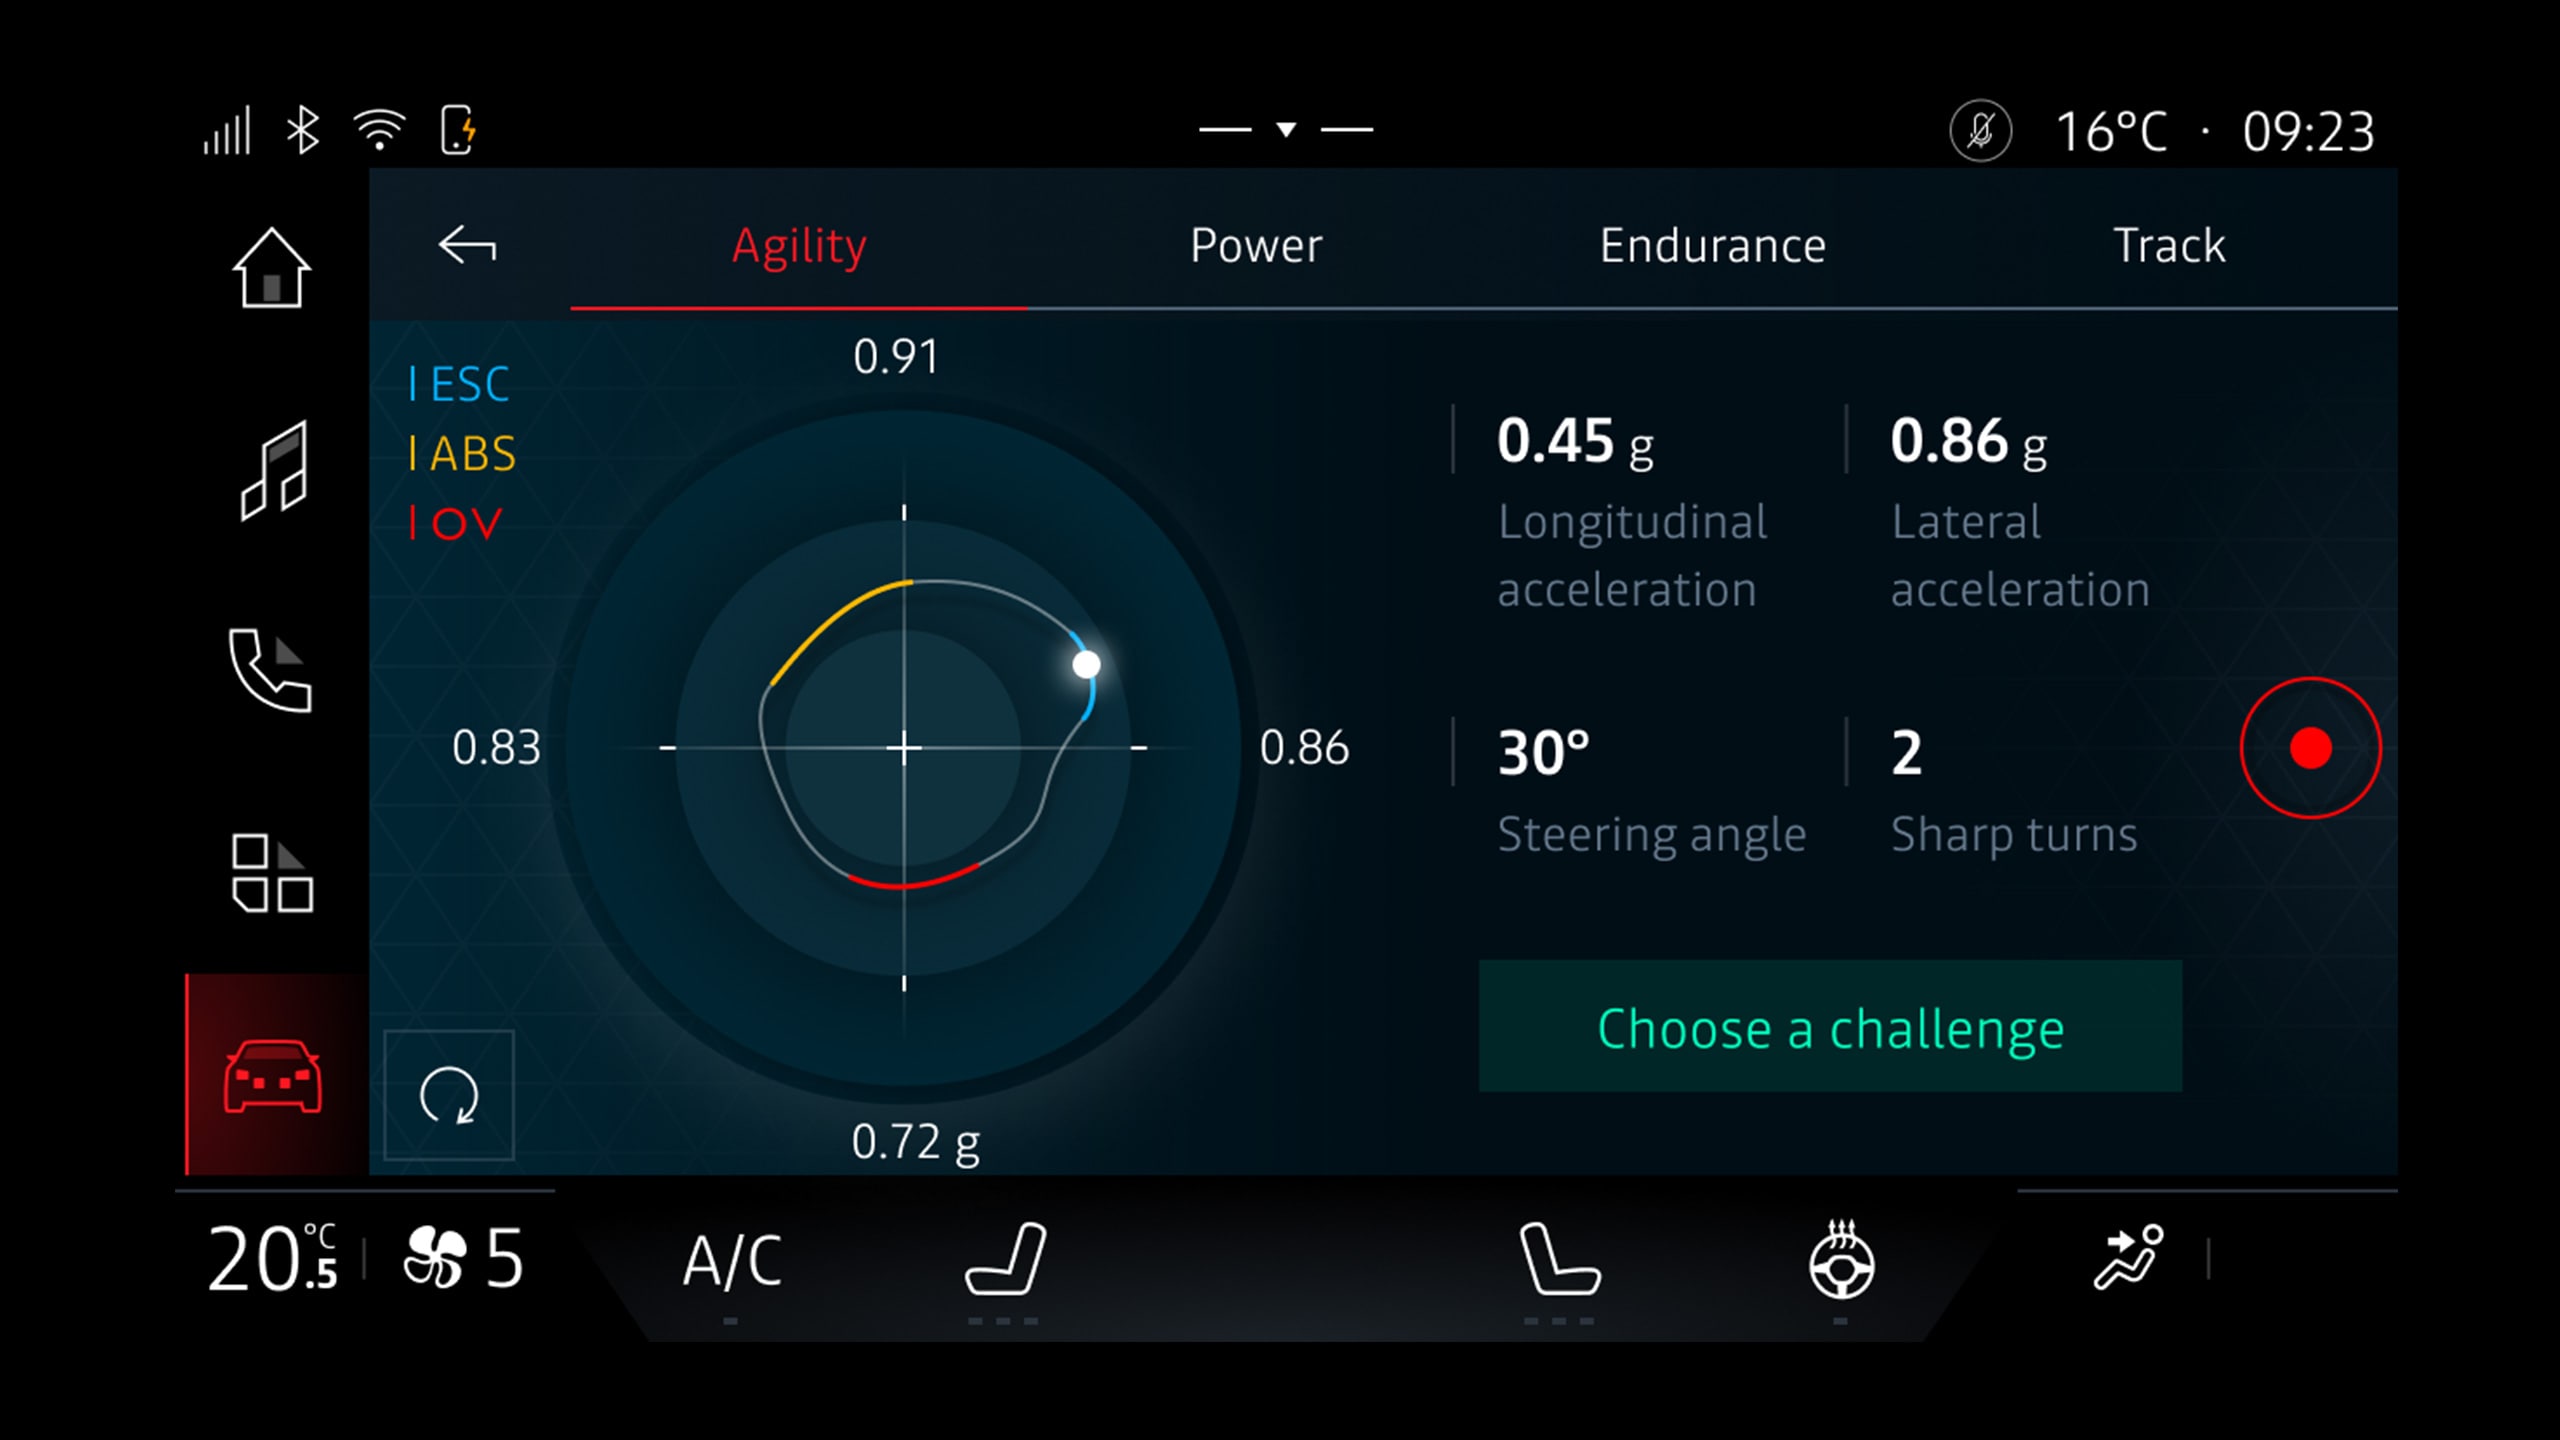Click the Bluetooth status icon

pos(302,130)
